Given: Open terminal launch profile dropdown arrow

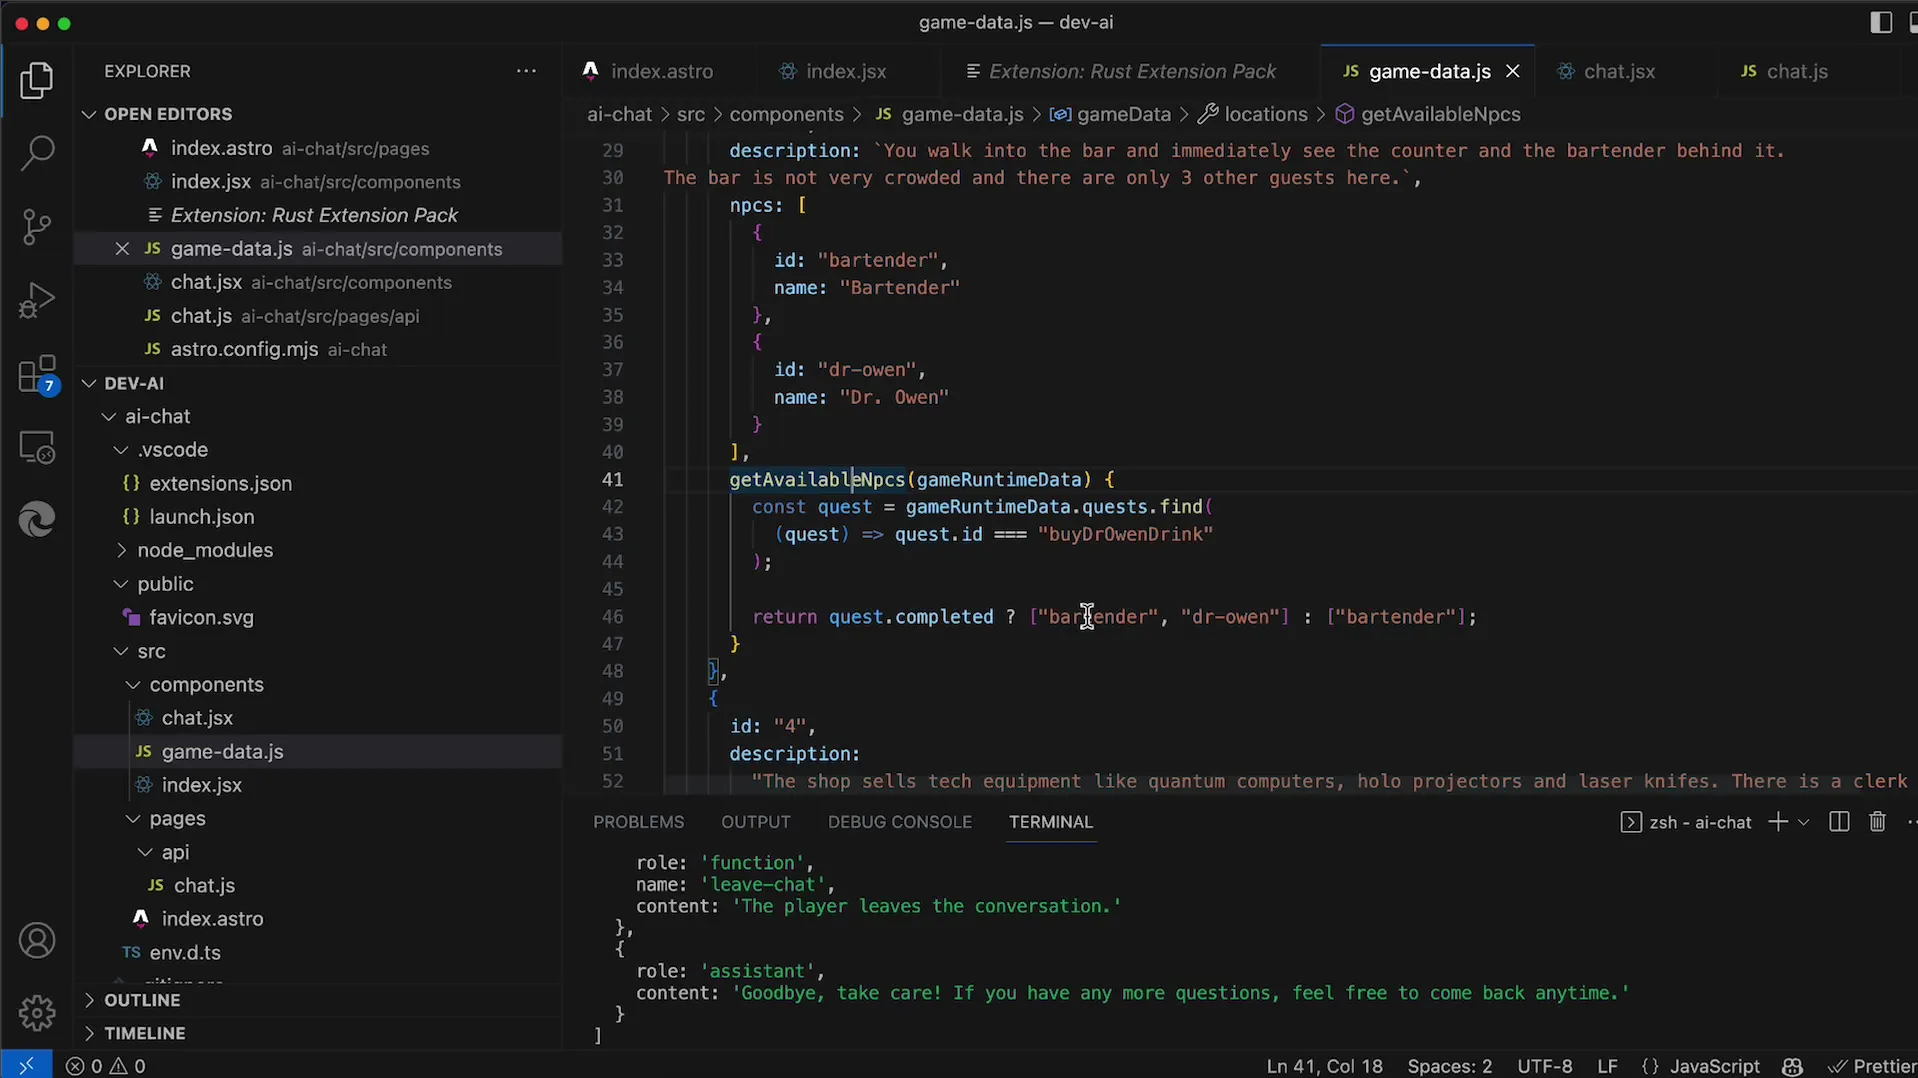Looking at the screenshot, I should click(1804, 822).
